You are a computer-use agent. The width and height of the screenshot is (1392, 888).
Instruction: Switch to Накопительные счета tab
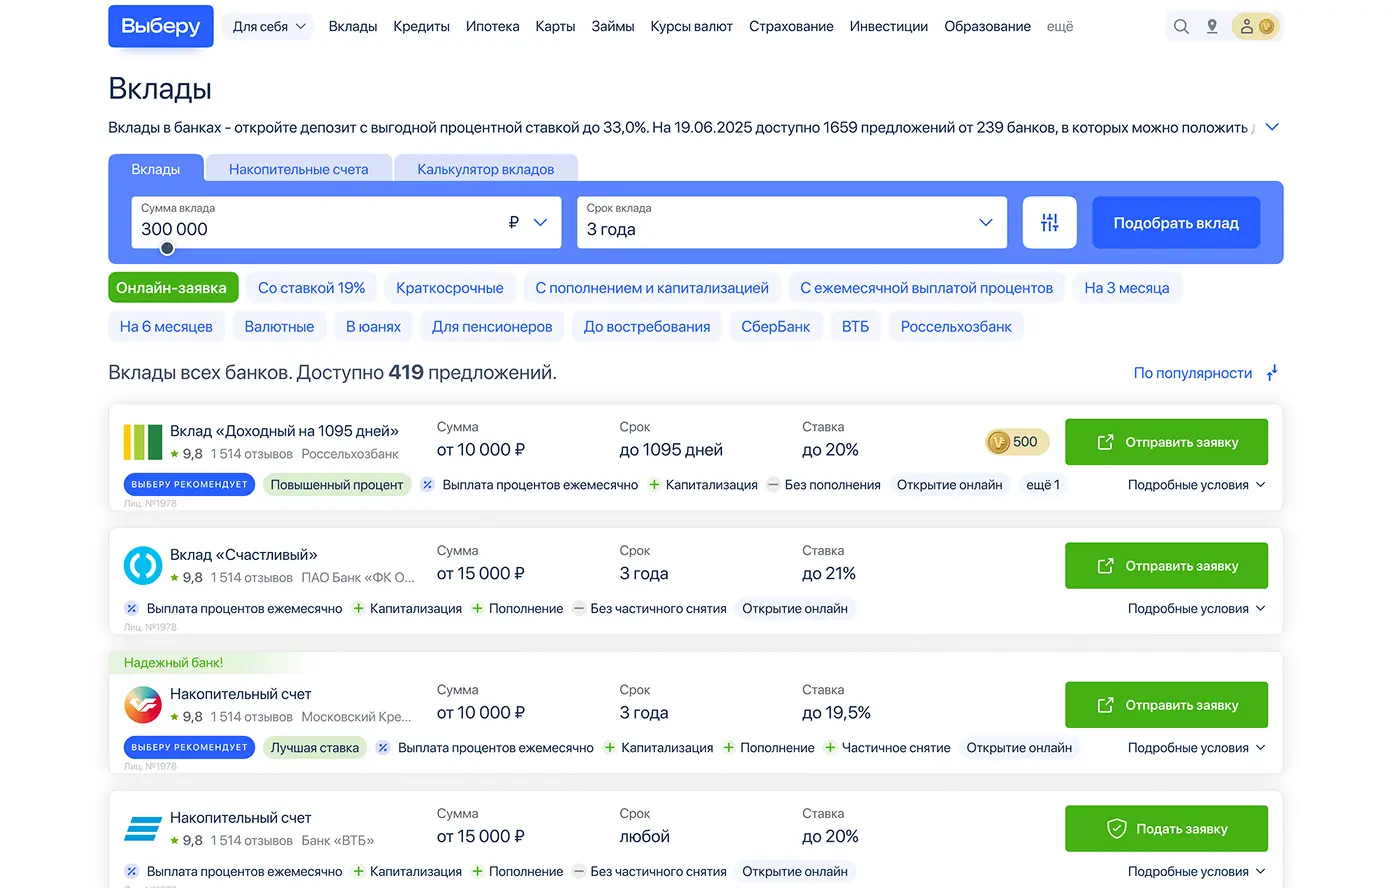(x=298, y=169)
